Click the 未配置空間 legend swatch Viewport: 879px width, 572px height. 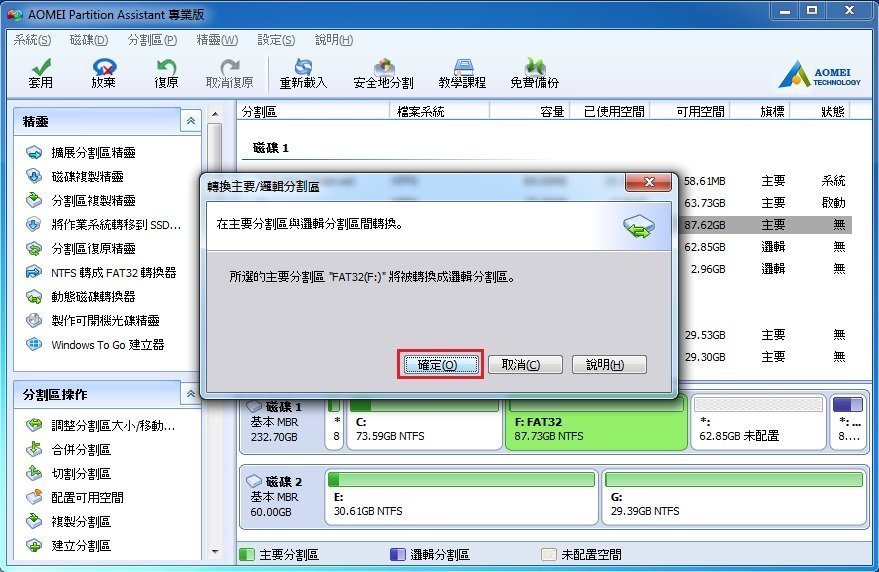point(549,555)
